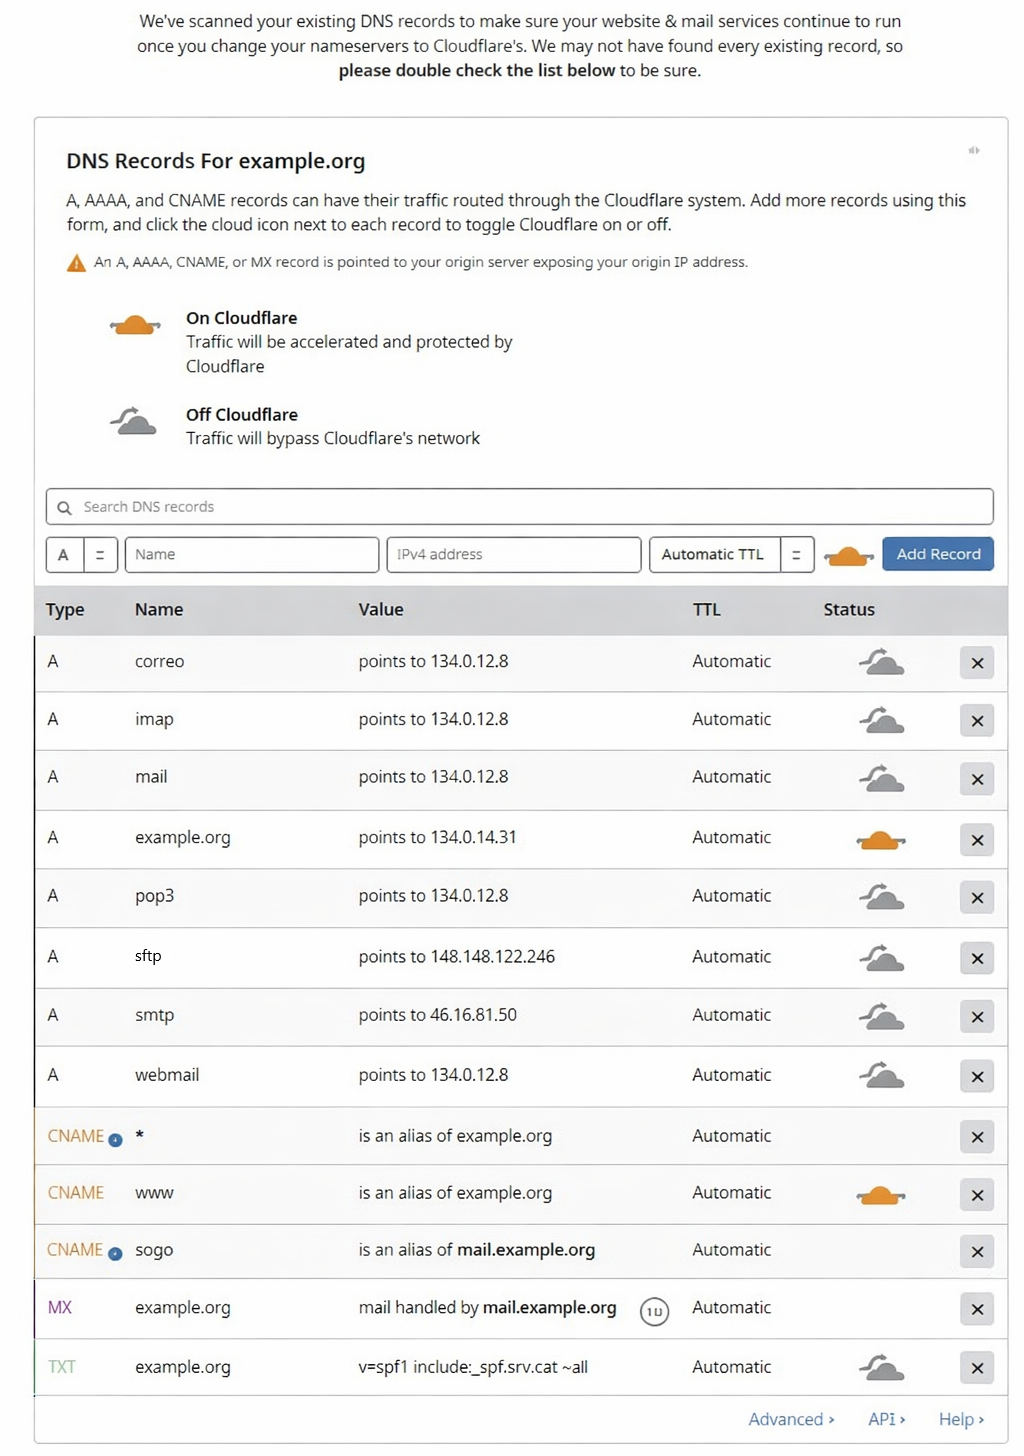
Task: Toggle Cloudflare proxy for imap record
Action: (881, 720)
